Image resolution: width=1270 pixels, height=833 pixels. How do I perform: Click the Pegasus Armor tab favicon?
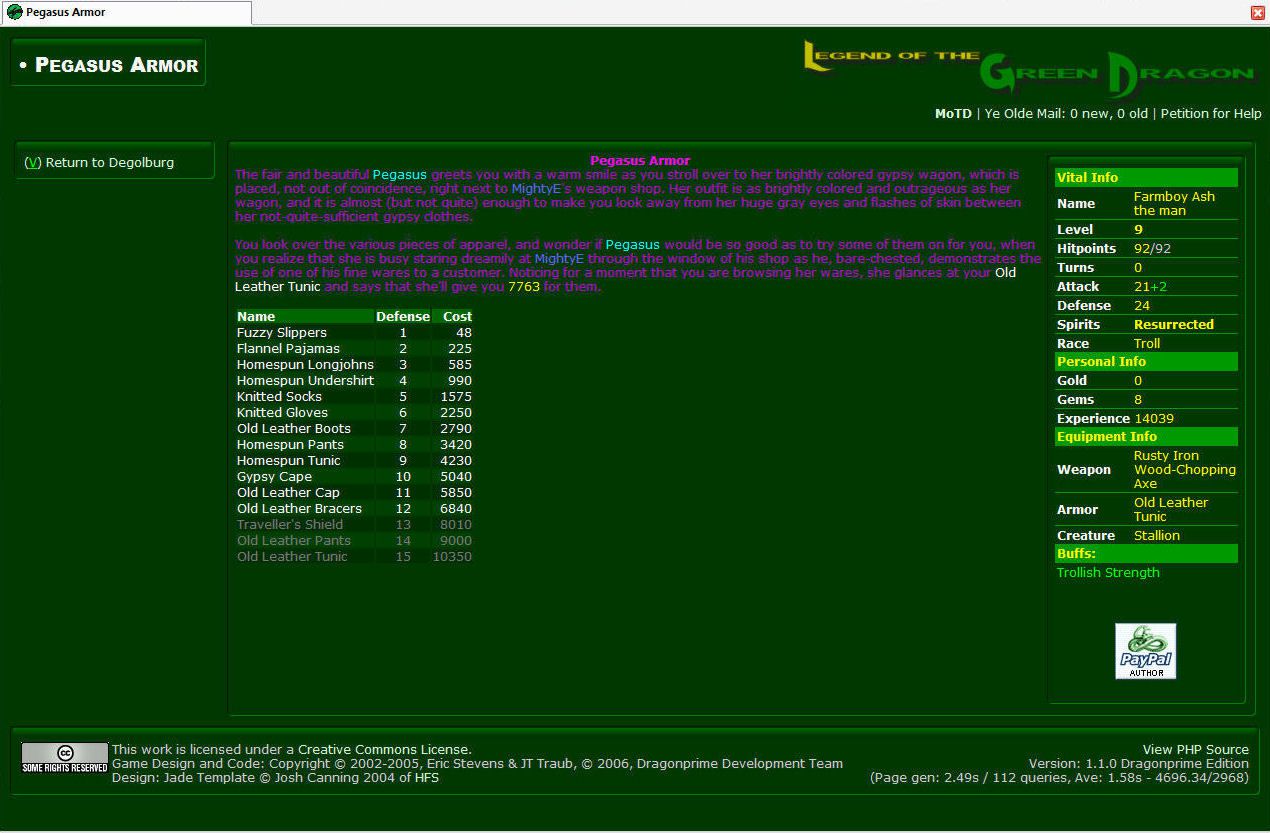(14, 12)
